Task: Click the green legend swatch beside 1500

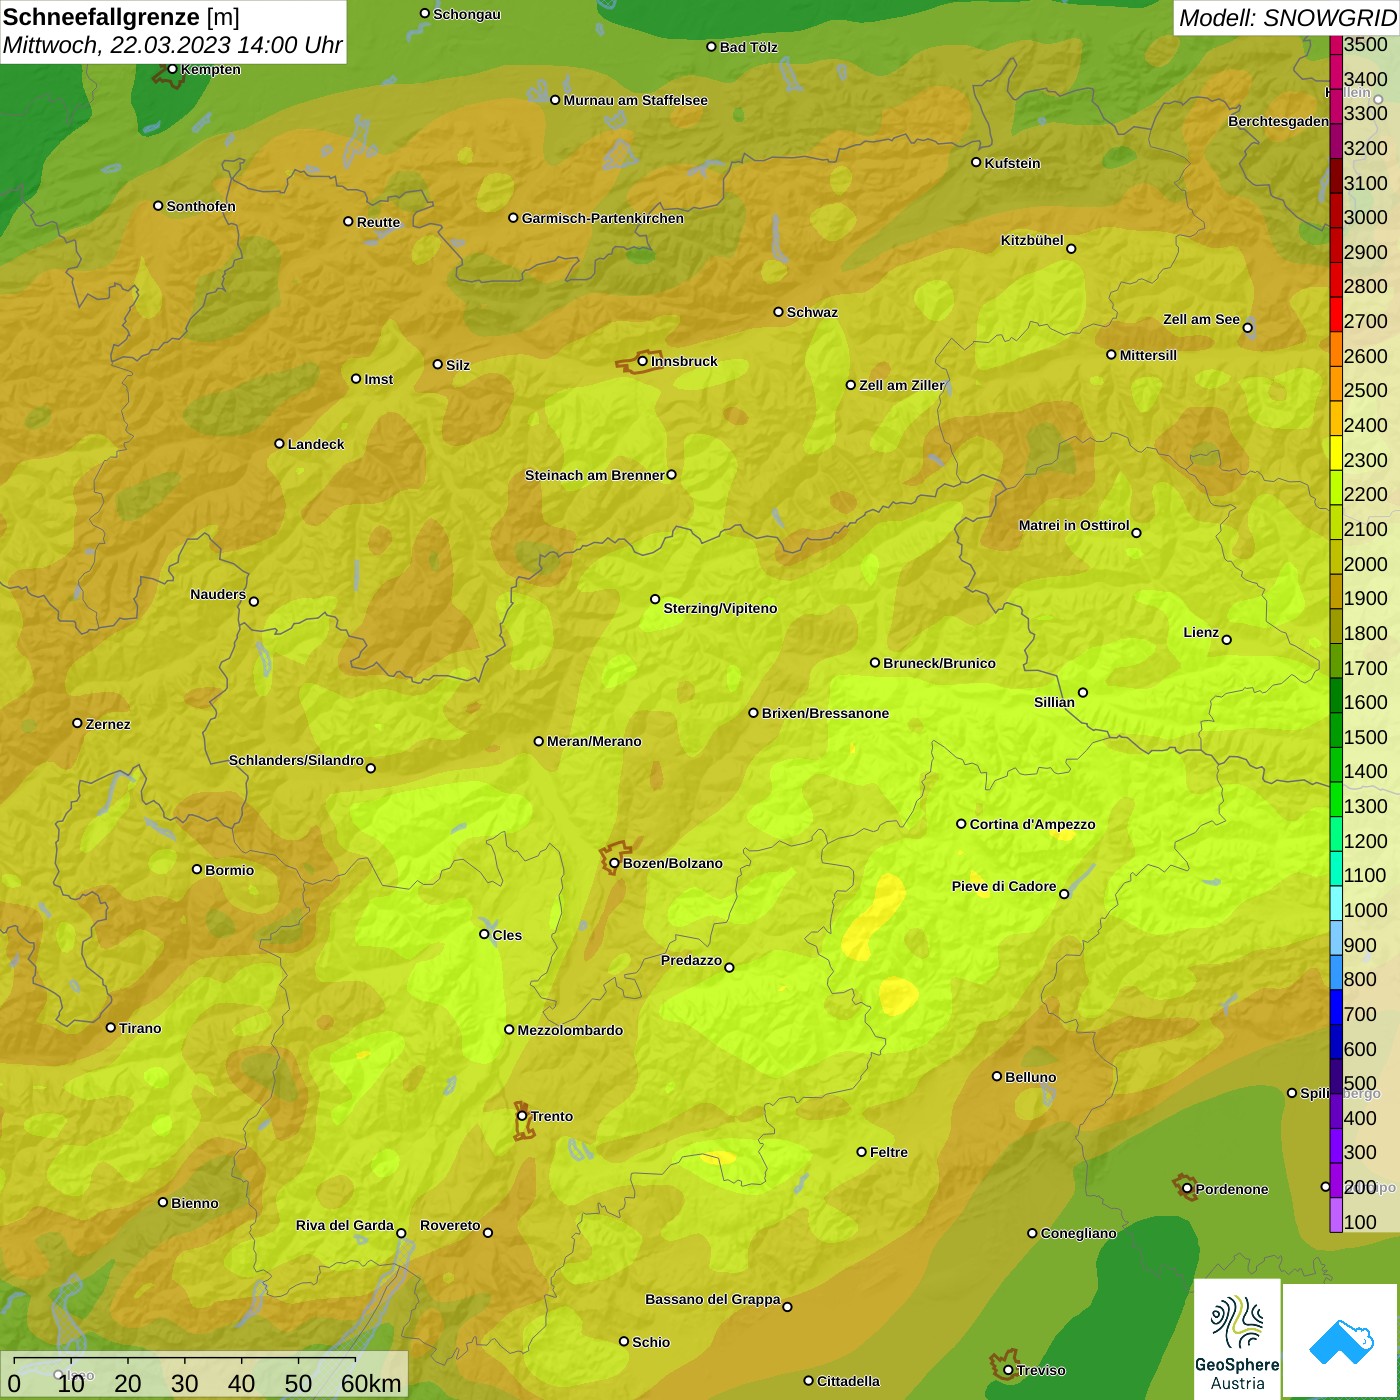Action: [x=1335, y=730]
